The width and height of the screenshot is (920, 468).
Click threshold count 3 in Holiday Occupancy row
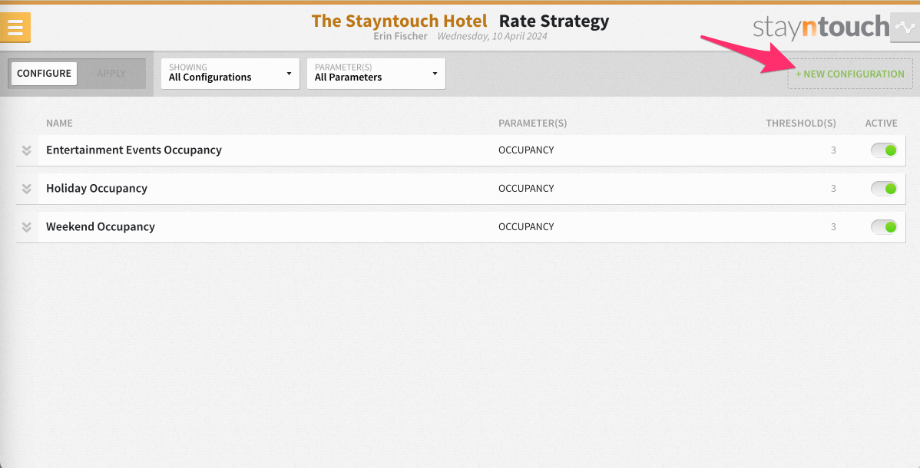tap(833, 188)
